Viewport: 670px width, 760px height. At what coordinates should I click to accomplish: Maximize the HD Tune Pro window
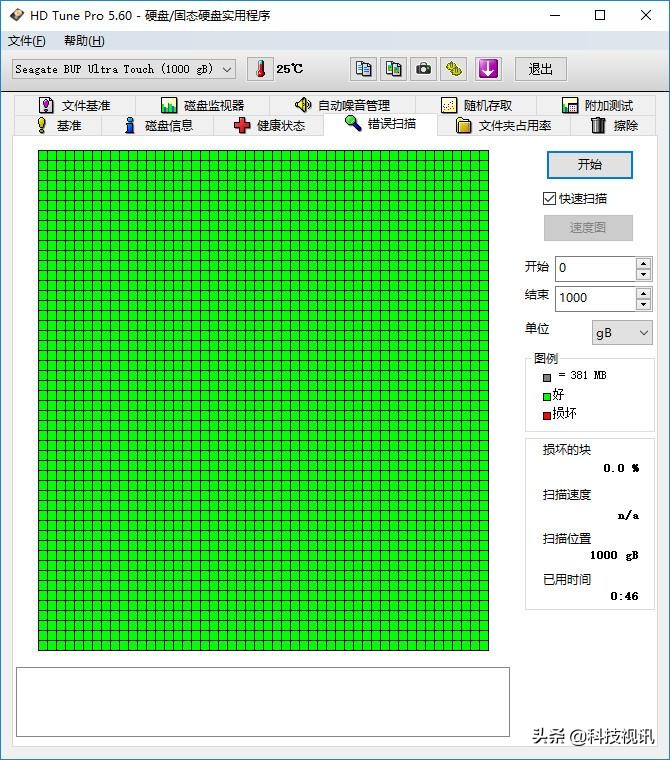(600, 16)
